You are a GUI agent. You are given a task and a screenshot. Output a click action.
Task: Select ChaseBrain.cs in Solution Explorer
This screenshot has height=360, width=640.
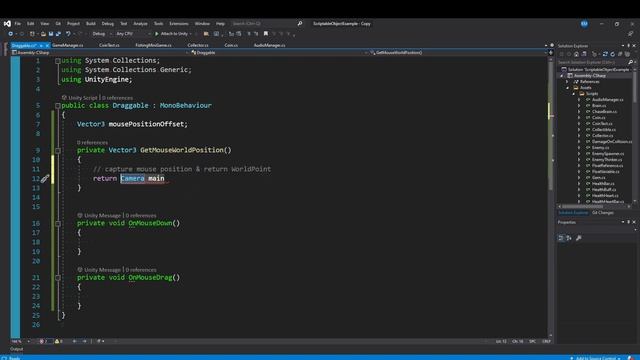pos(604,112)
